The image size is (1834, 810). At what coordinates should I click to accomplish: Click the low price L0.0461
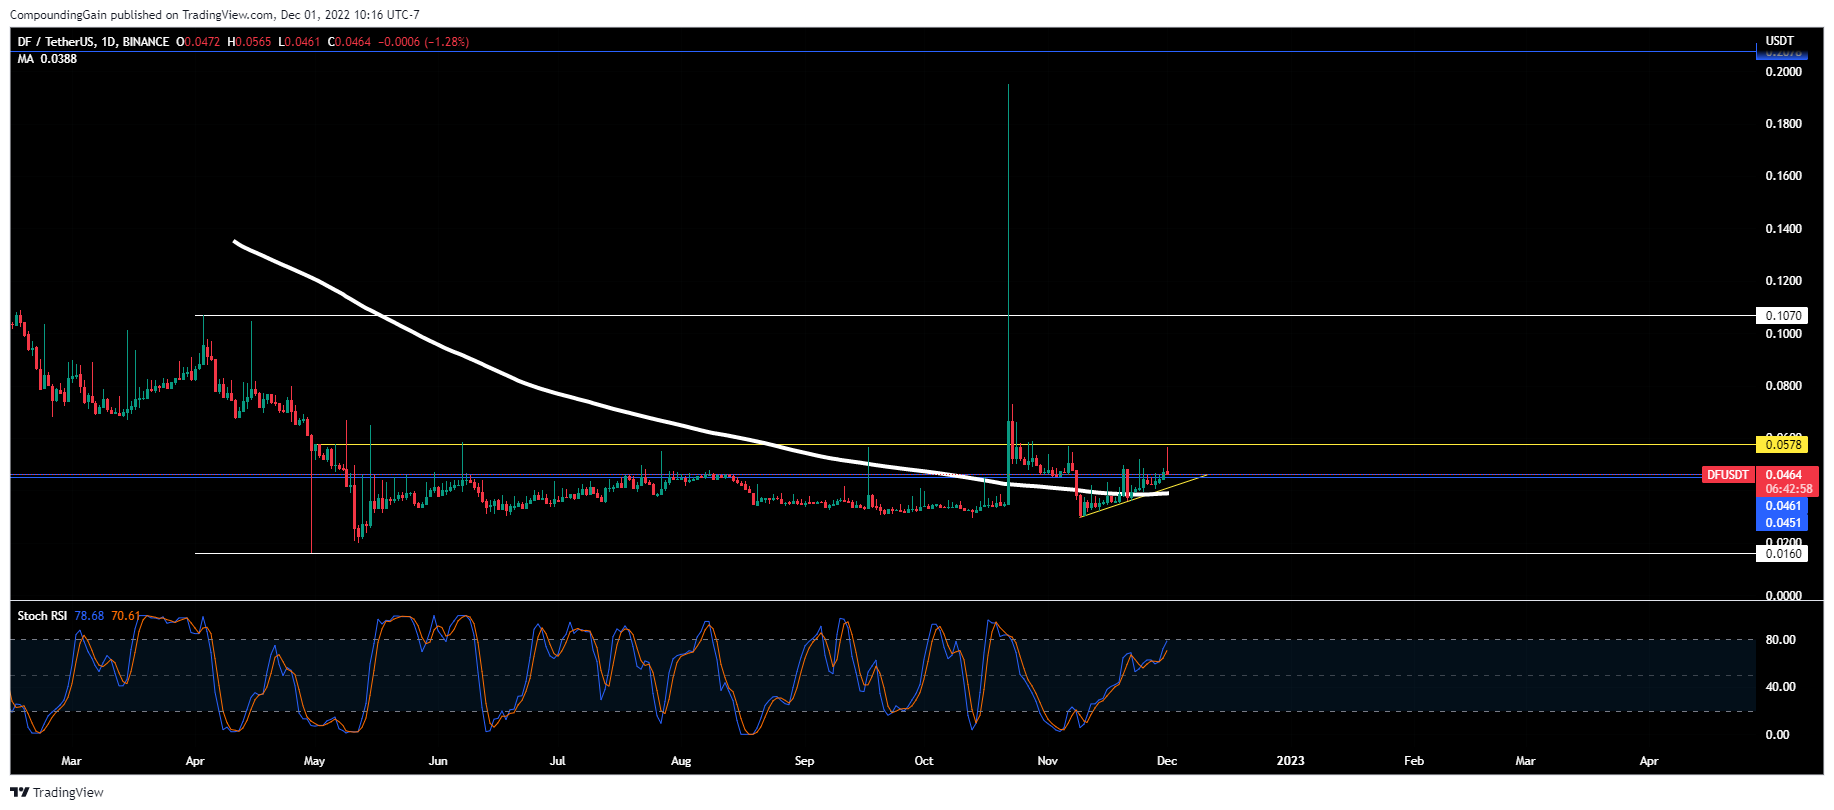[298, 42]
